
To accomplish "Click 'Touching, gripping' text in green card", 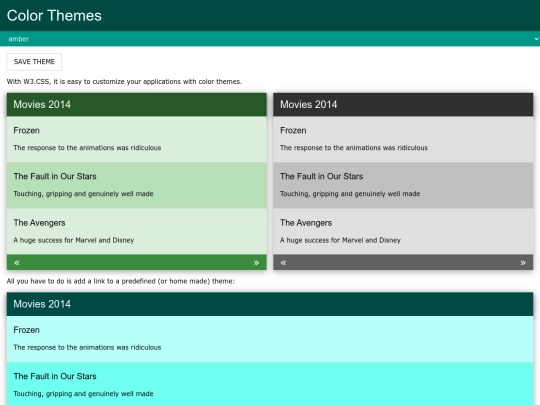I will pyautogui.click(x=83, y=194).
